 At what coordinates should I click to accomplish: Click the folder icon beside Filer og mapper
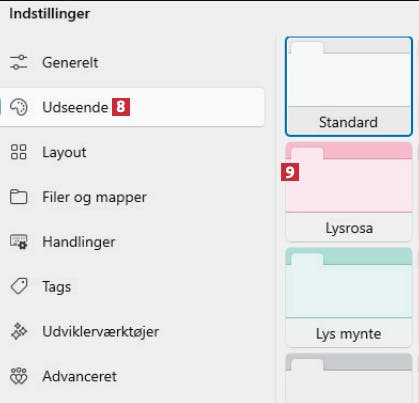19,197
